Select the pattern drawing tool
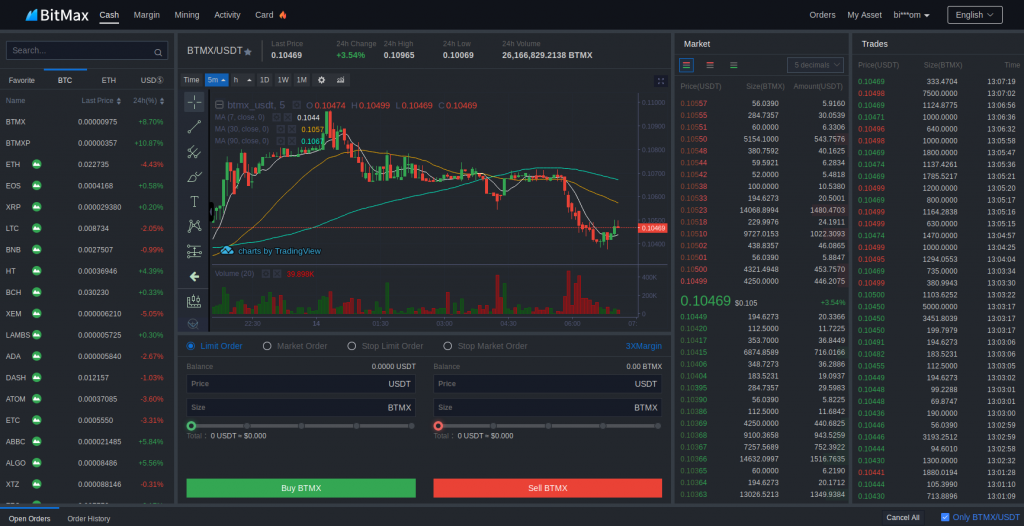This screenshot has width=1024, height=526. pos(194,226)
